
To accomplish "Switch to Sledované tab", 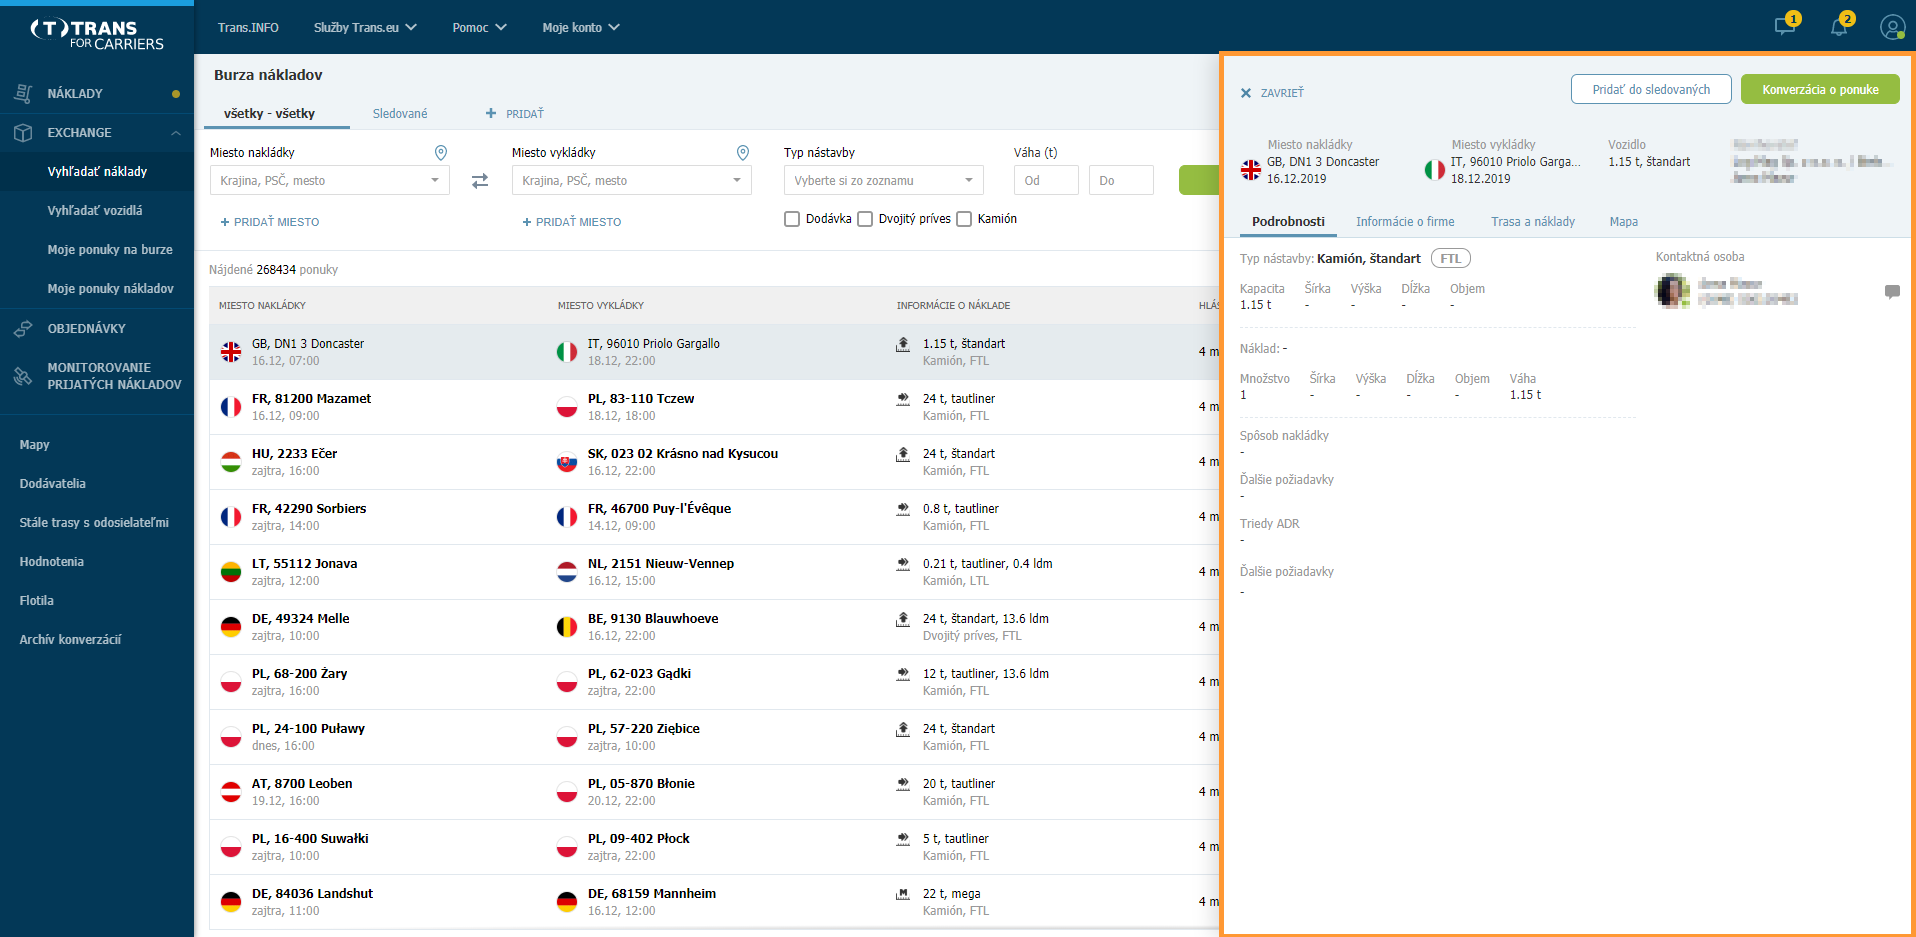I will click(x=400, y=114).
